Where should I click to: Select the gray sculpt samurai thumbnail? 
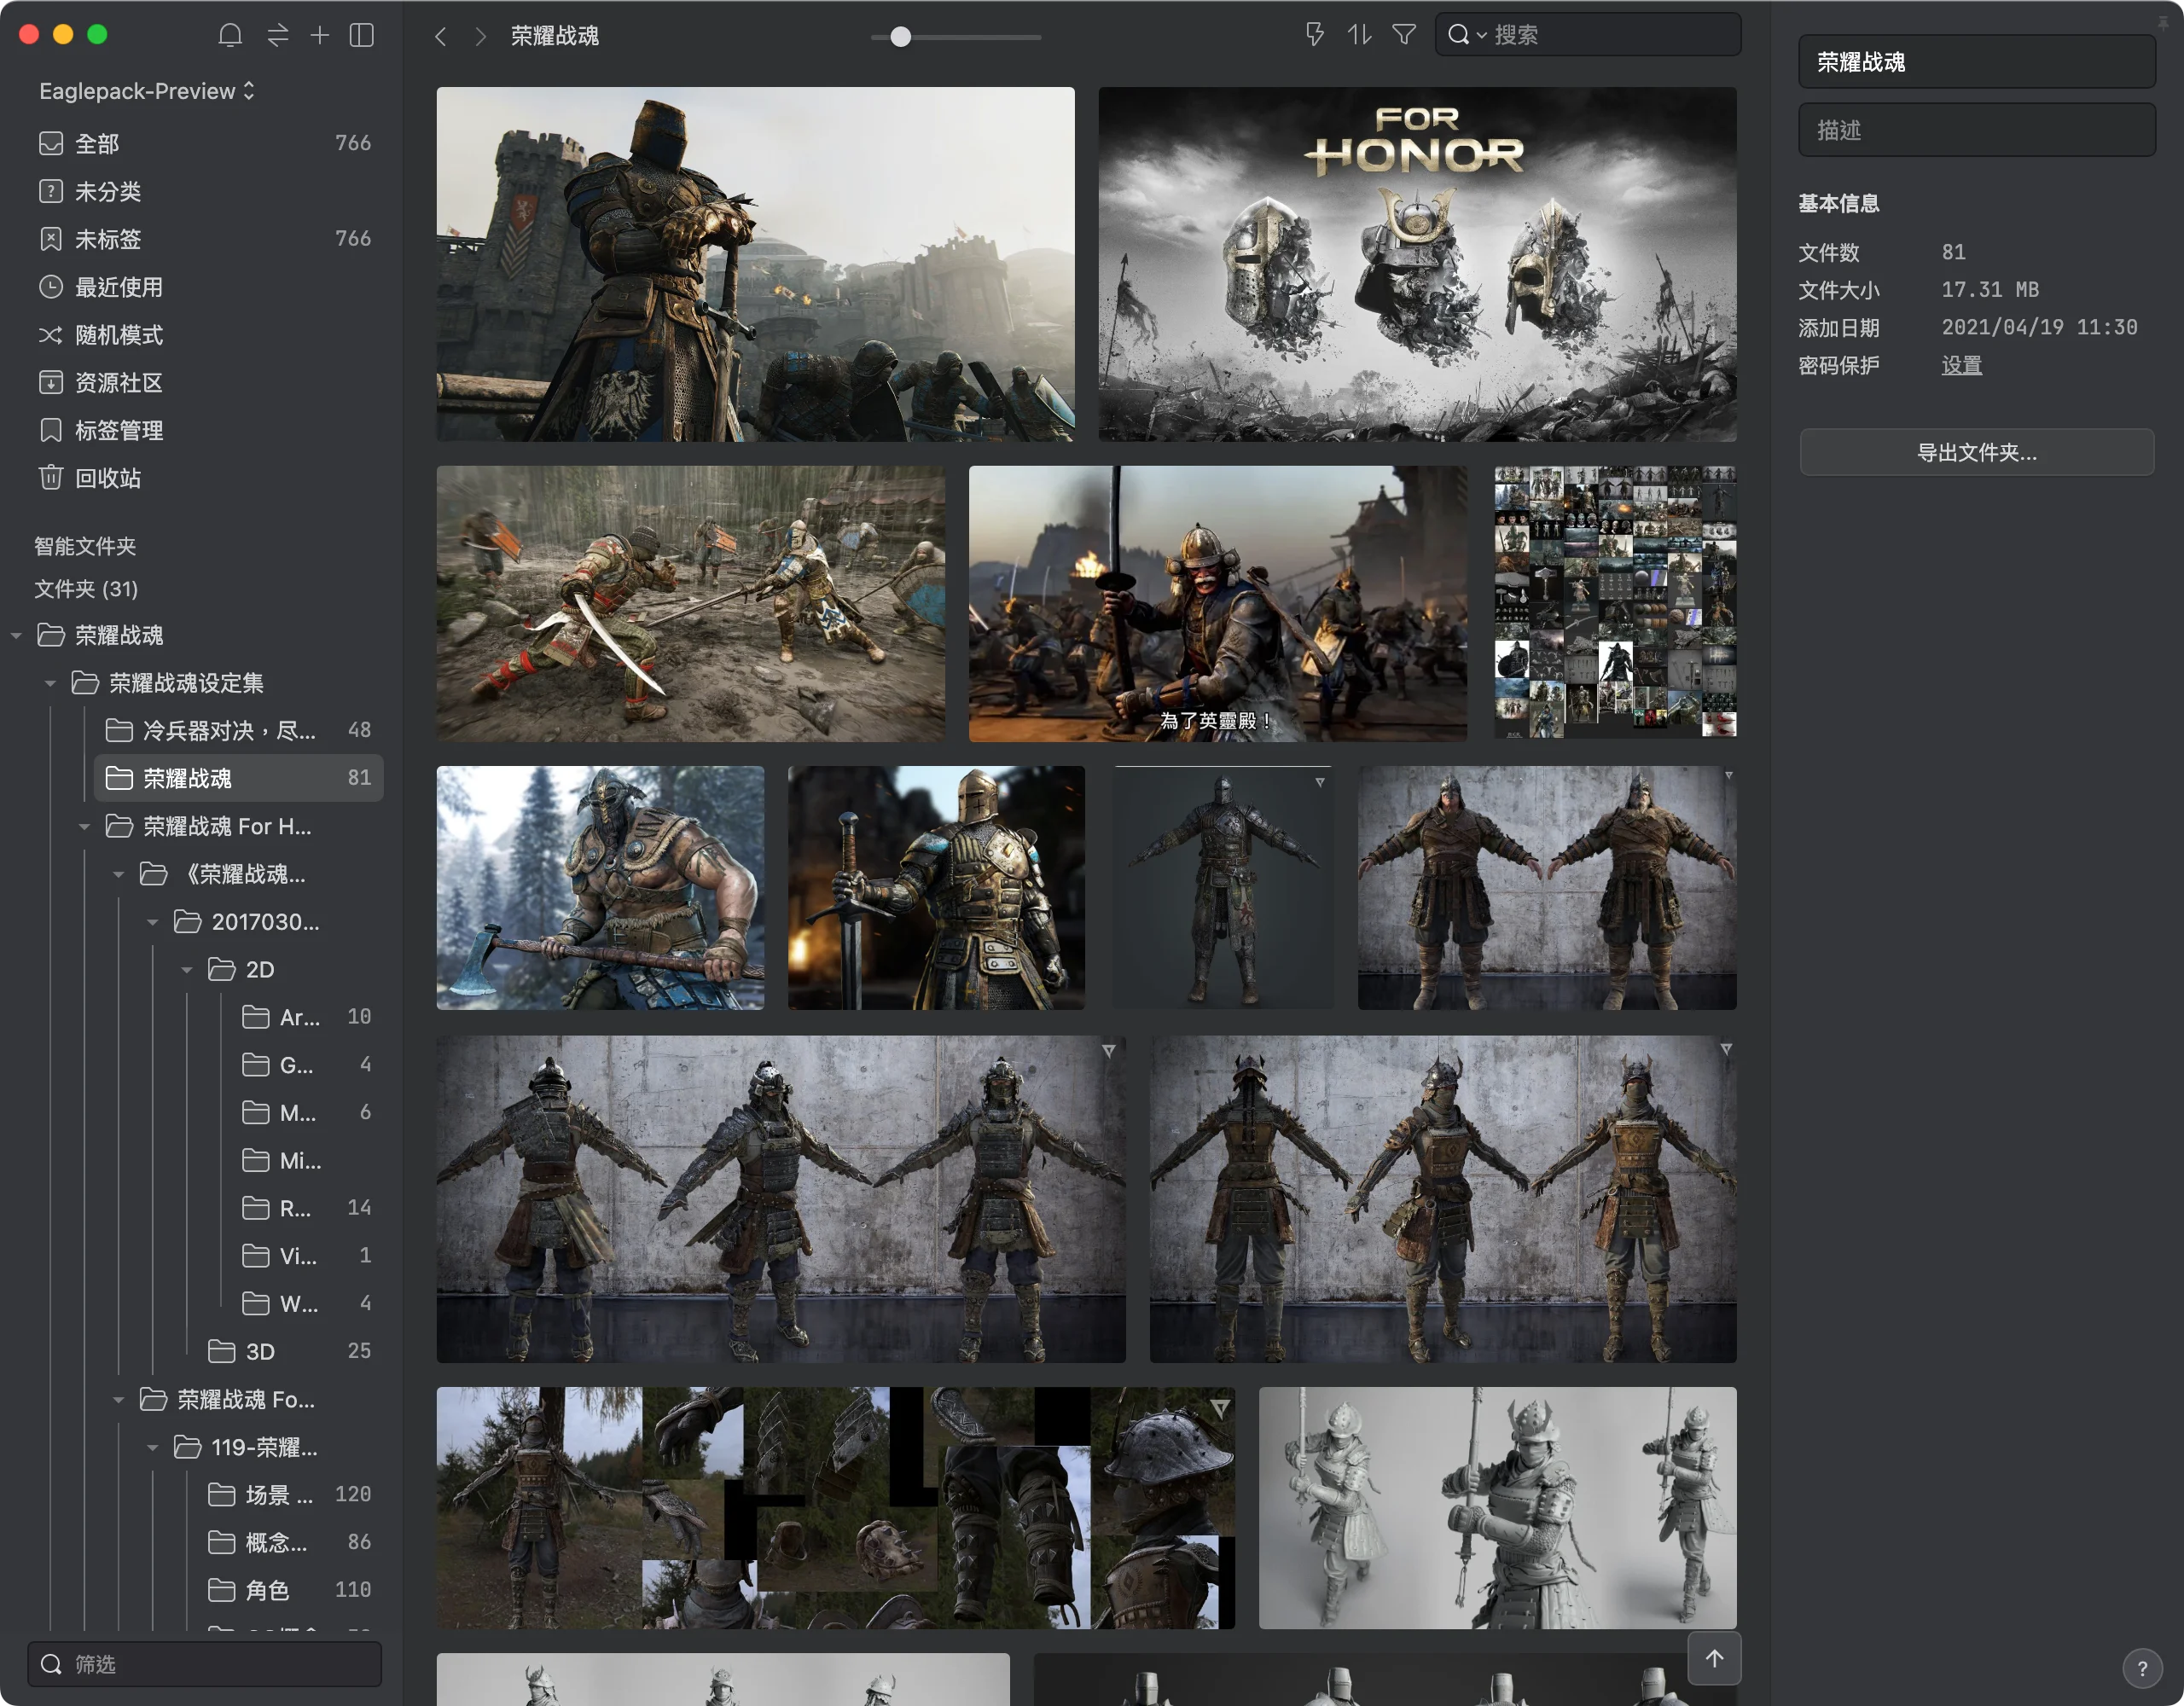point(1497,1507)
